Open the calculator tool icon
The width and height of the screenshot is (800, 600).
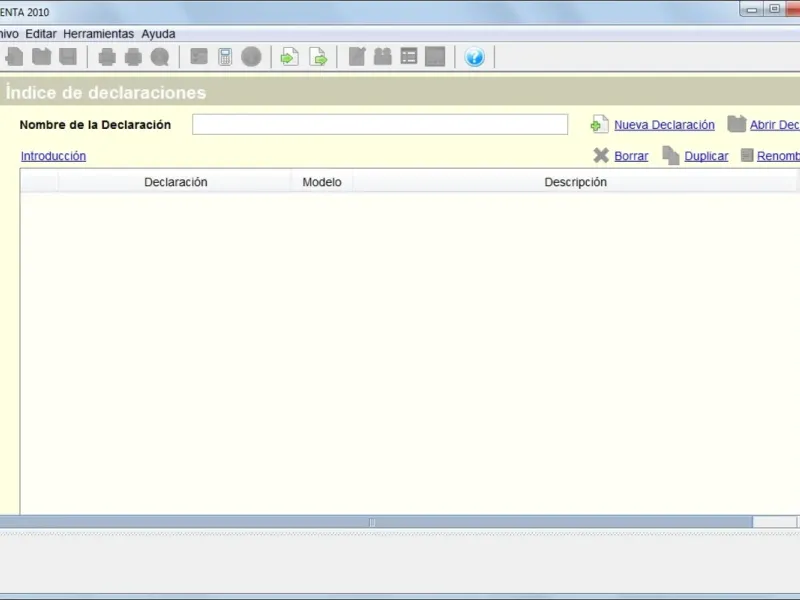[225, 57]
